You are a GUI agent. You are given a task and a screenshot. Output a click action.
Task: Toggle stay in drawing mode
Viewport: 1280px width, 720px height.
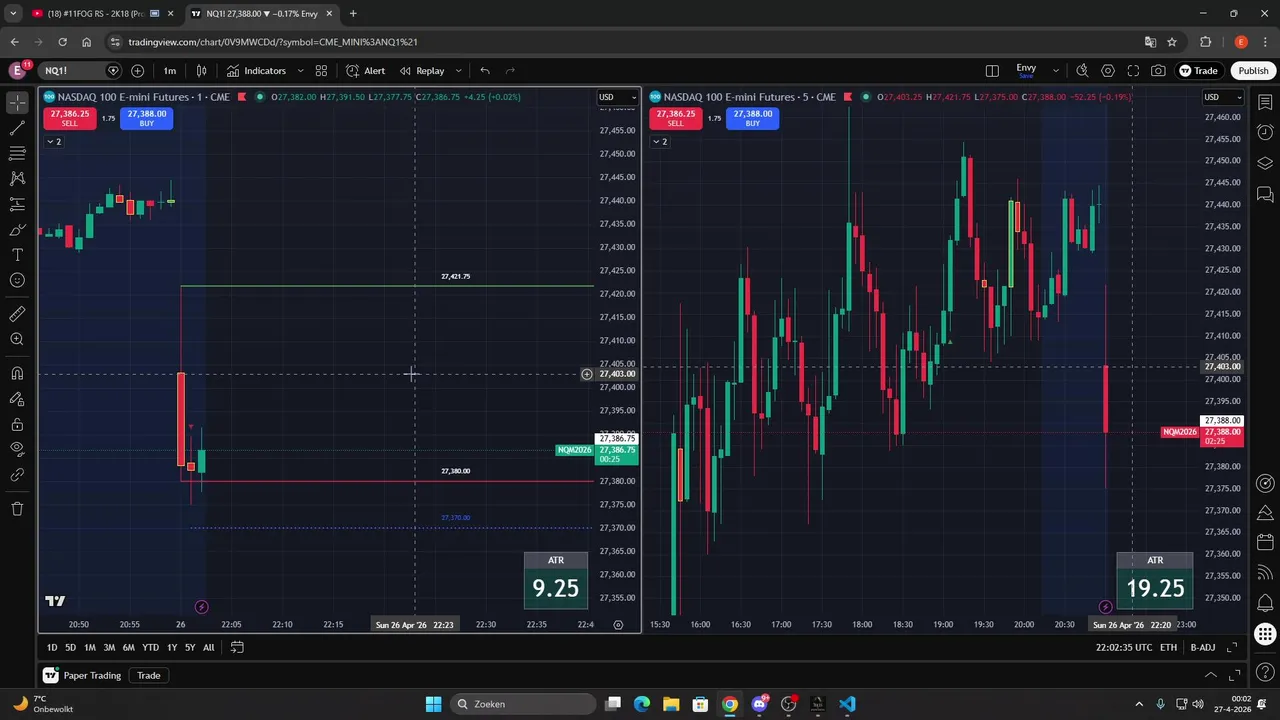pos(17,398)
